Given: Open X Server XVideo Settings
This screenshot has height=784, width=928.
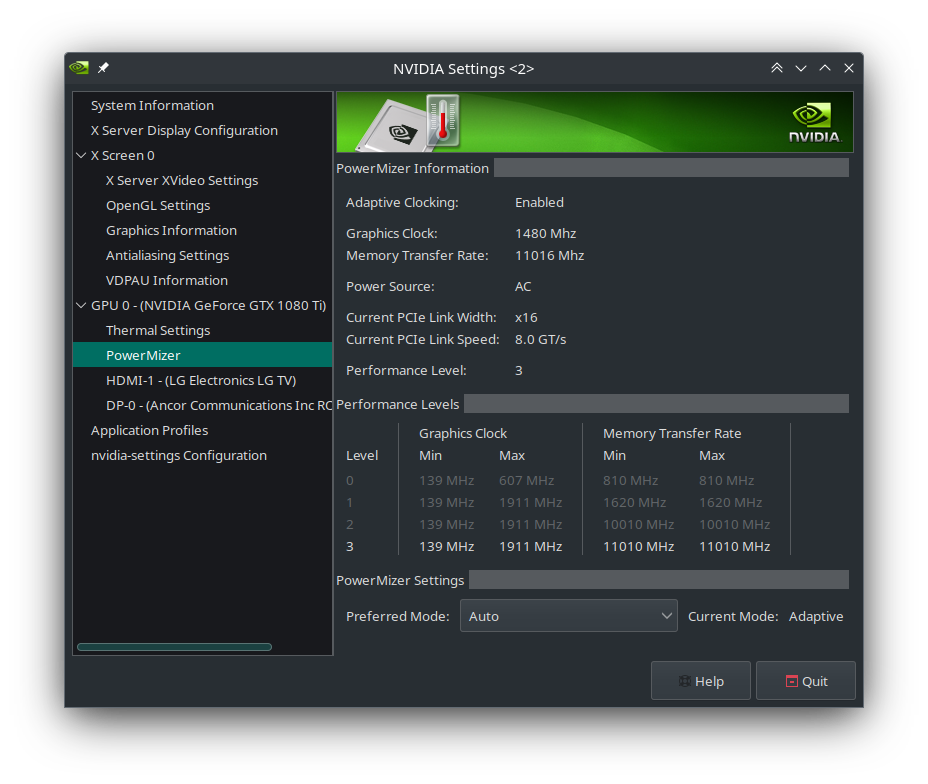Looking at the screenshot, I should pyautogui.click(x=182, y=180).
